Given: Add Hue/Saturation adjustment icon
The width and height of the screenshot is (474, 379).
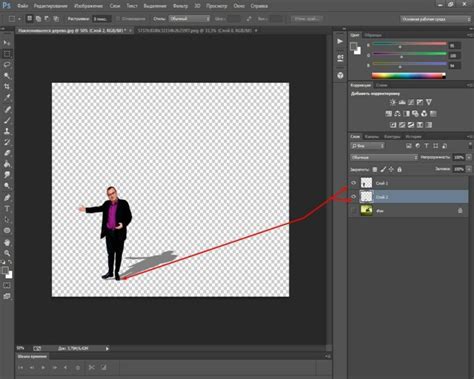Looking at the screenshot, I should [x=389, y=114].
